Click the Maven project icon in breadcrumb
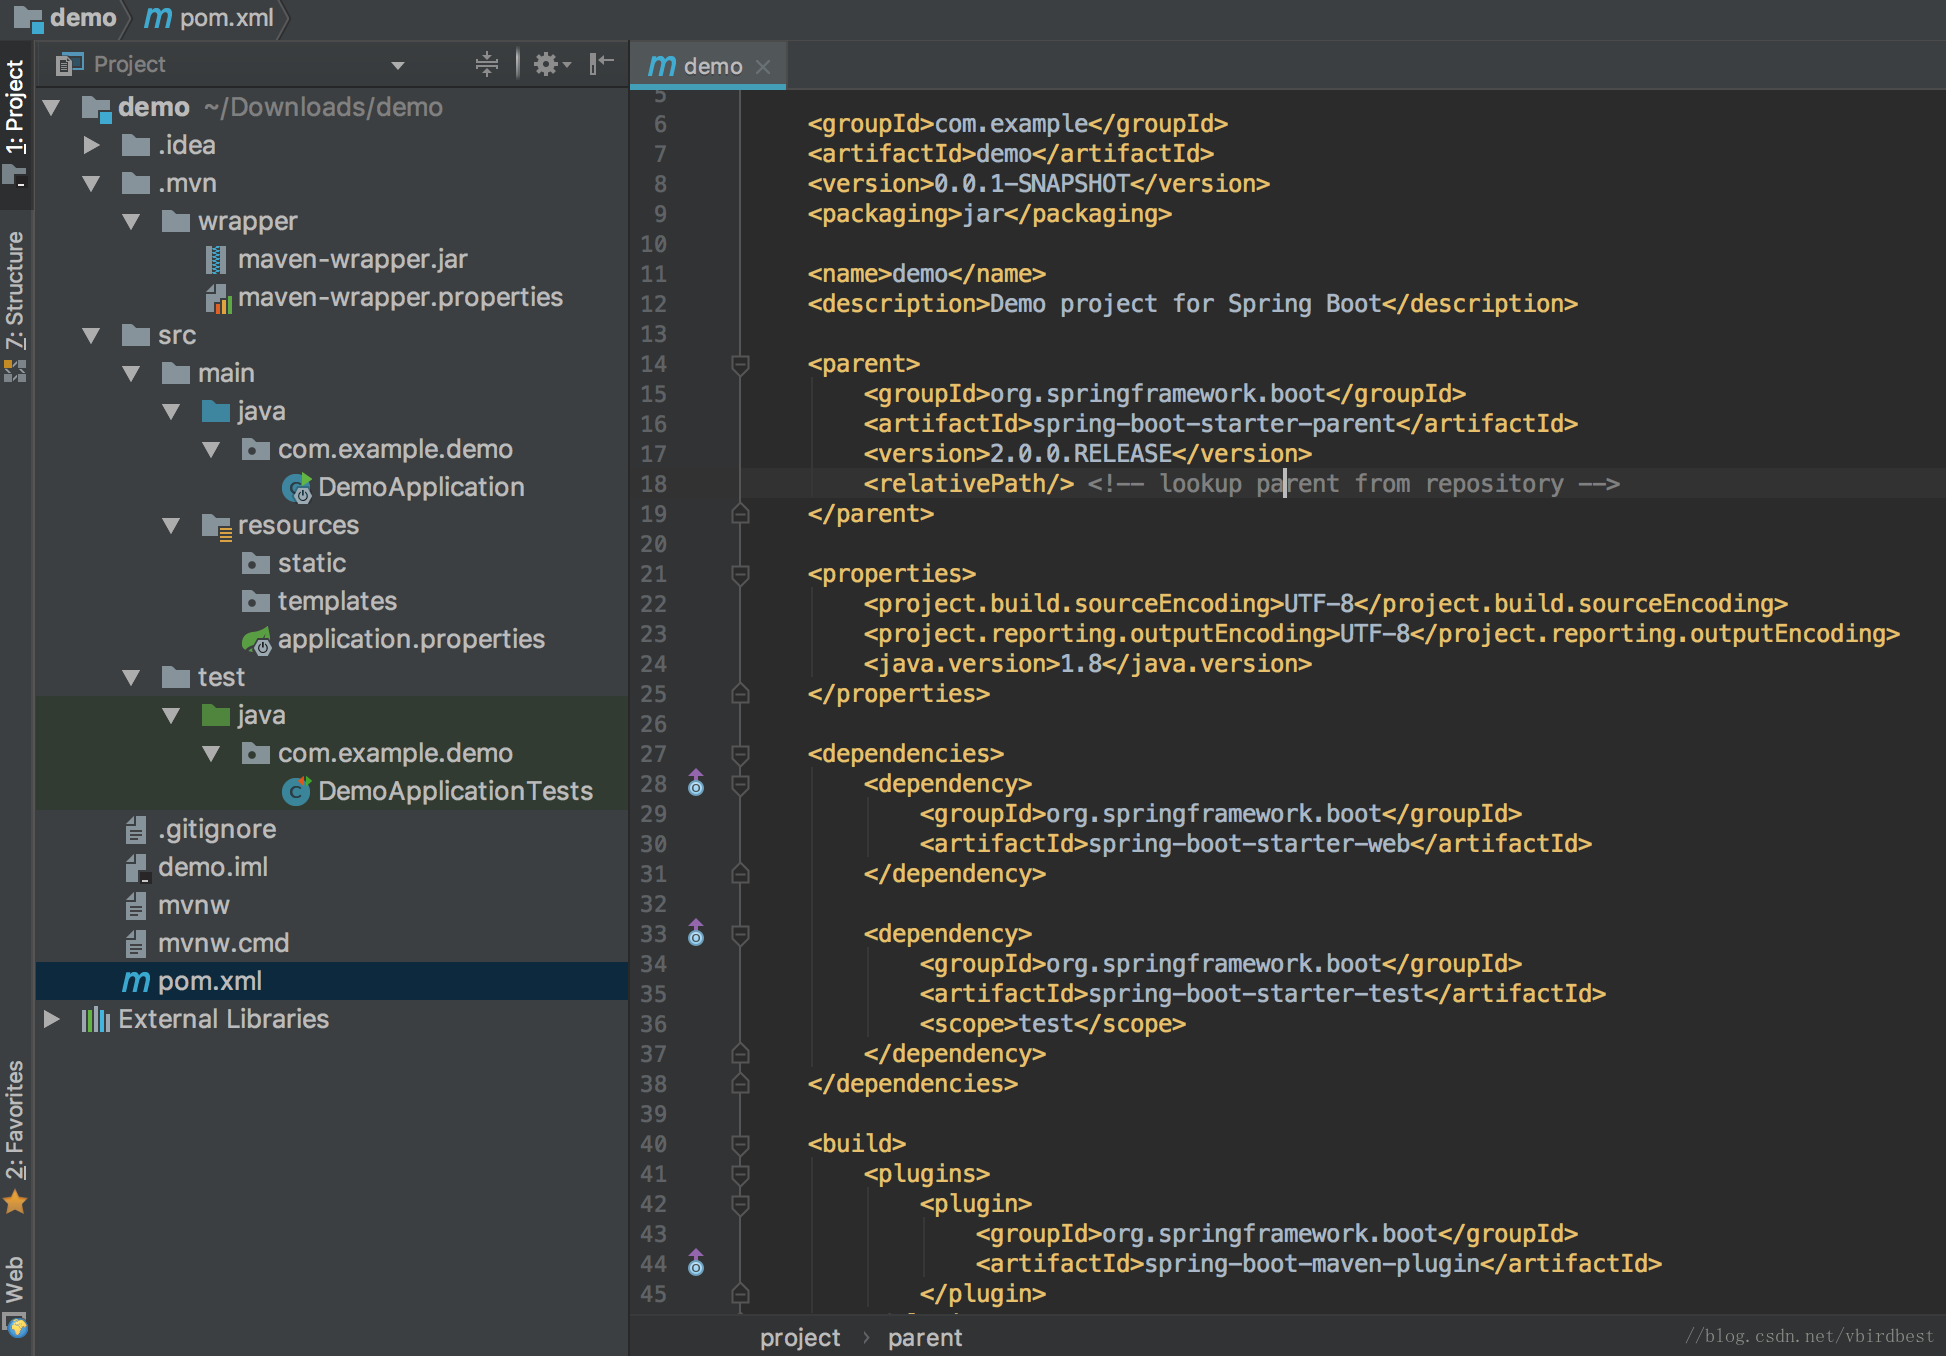The image size is (1946, 1356). coord(148,16)
